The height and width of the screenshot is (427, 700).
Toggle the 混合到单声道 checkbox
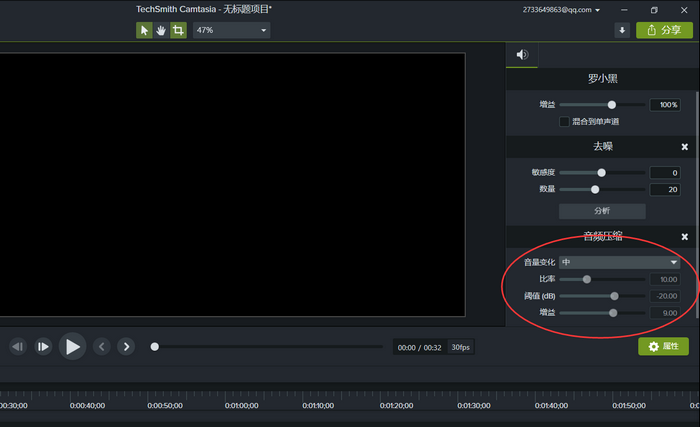pyautogui.click(x=564, y=121)
